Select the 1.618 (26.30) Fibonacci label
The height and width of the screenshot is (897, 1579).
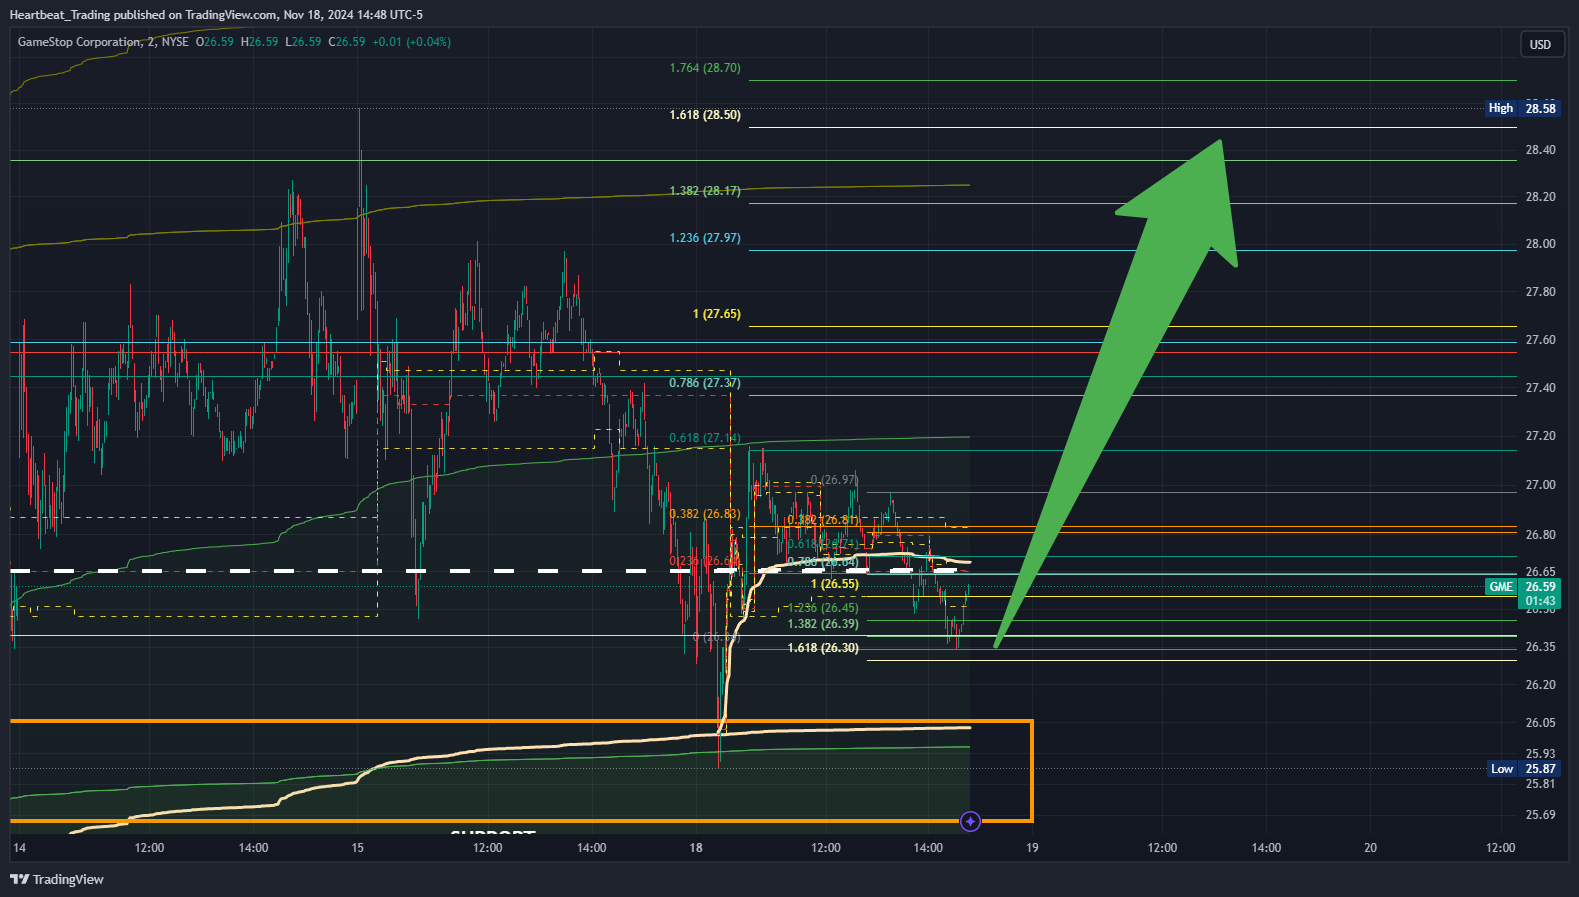point(823,648)
